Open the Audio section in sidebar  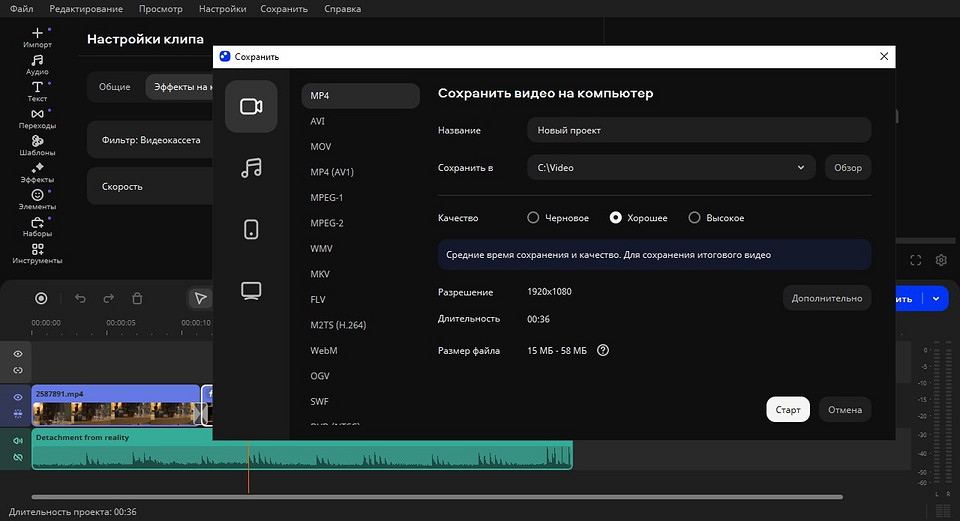pos(37,65)
